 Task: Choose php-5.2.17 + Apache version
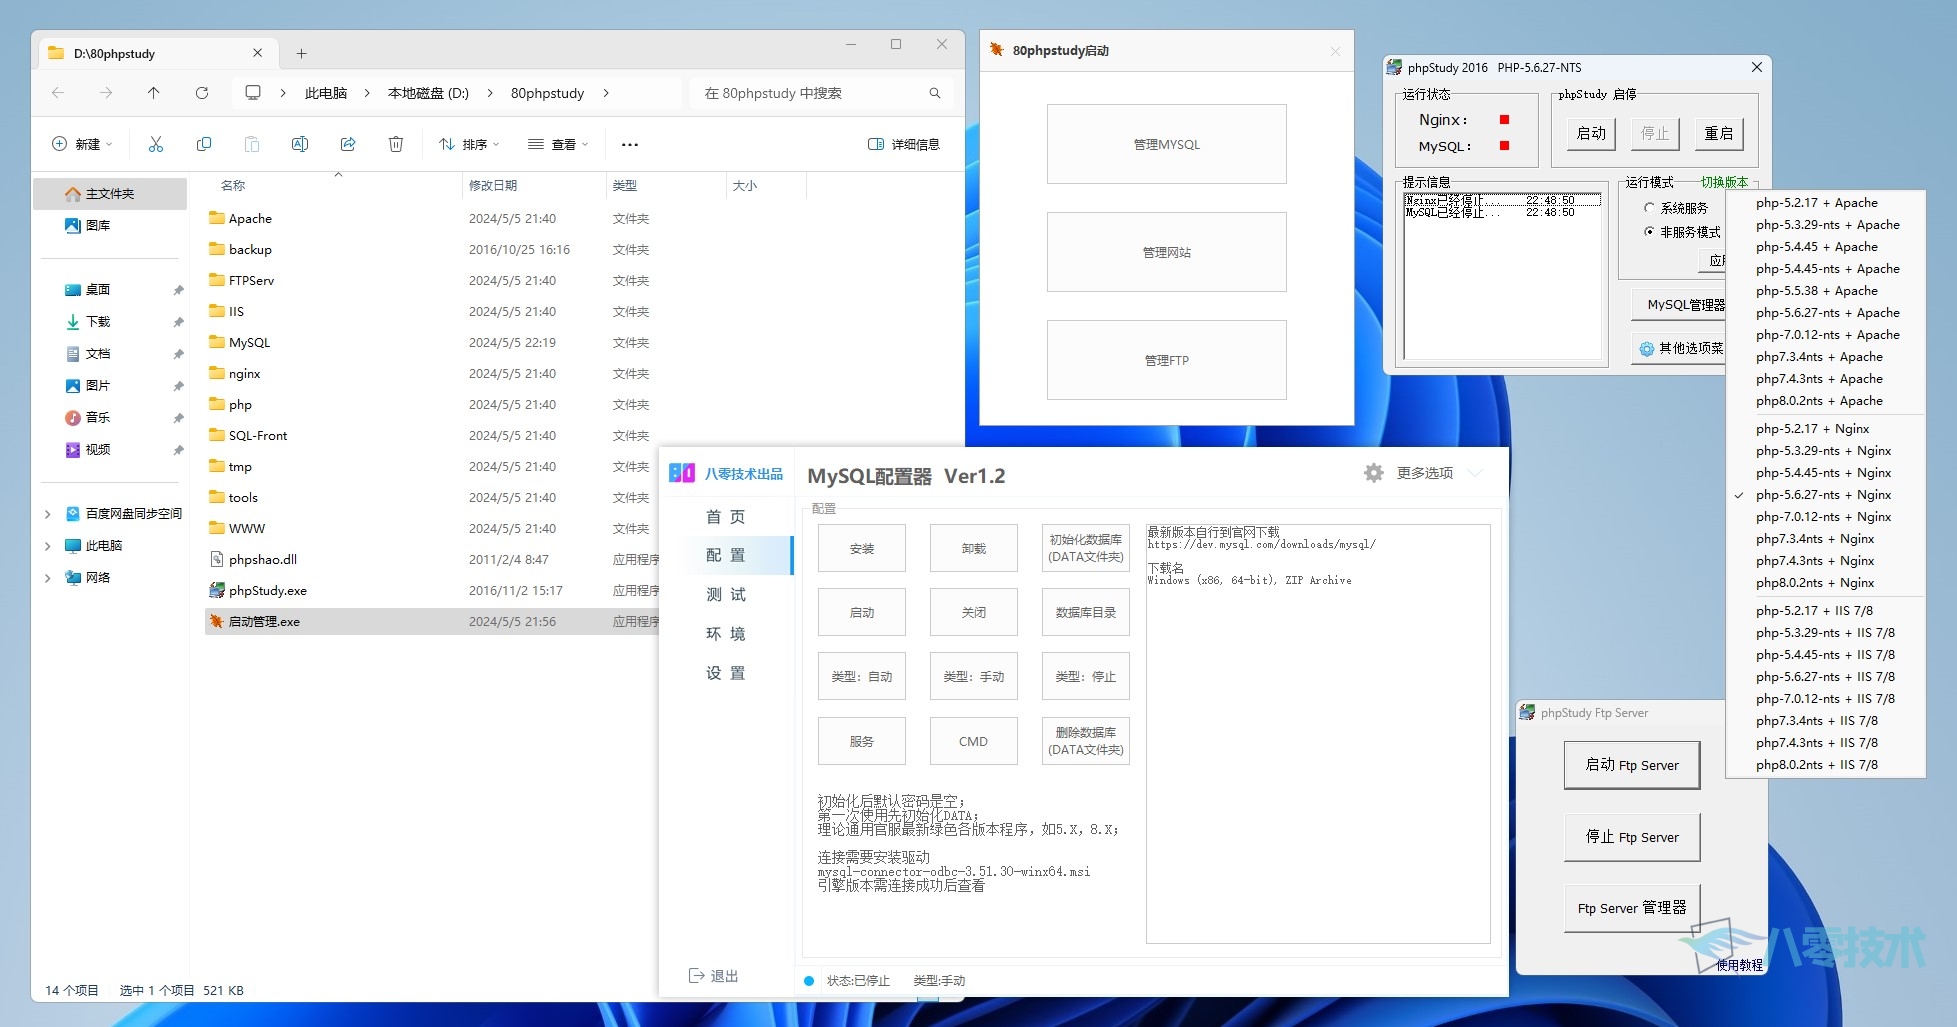click(1816, 202)
